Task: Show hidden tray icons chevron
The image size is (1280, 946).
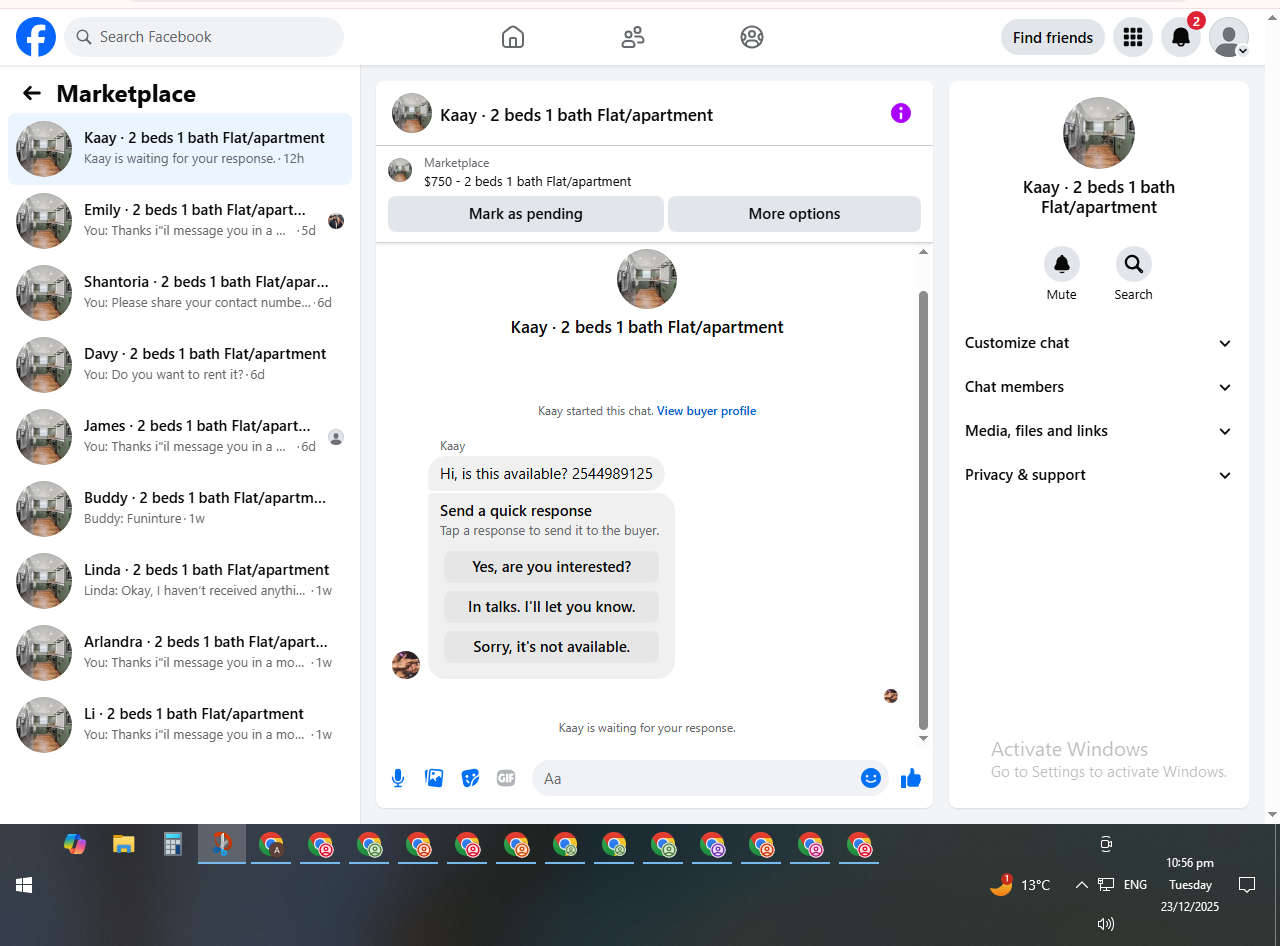Action: (x=1081, y=885)
